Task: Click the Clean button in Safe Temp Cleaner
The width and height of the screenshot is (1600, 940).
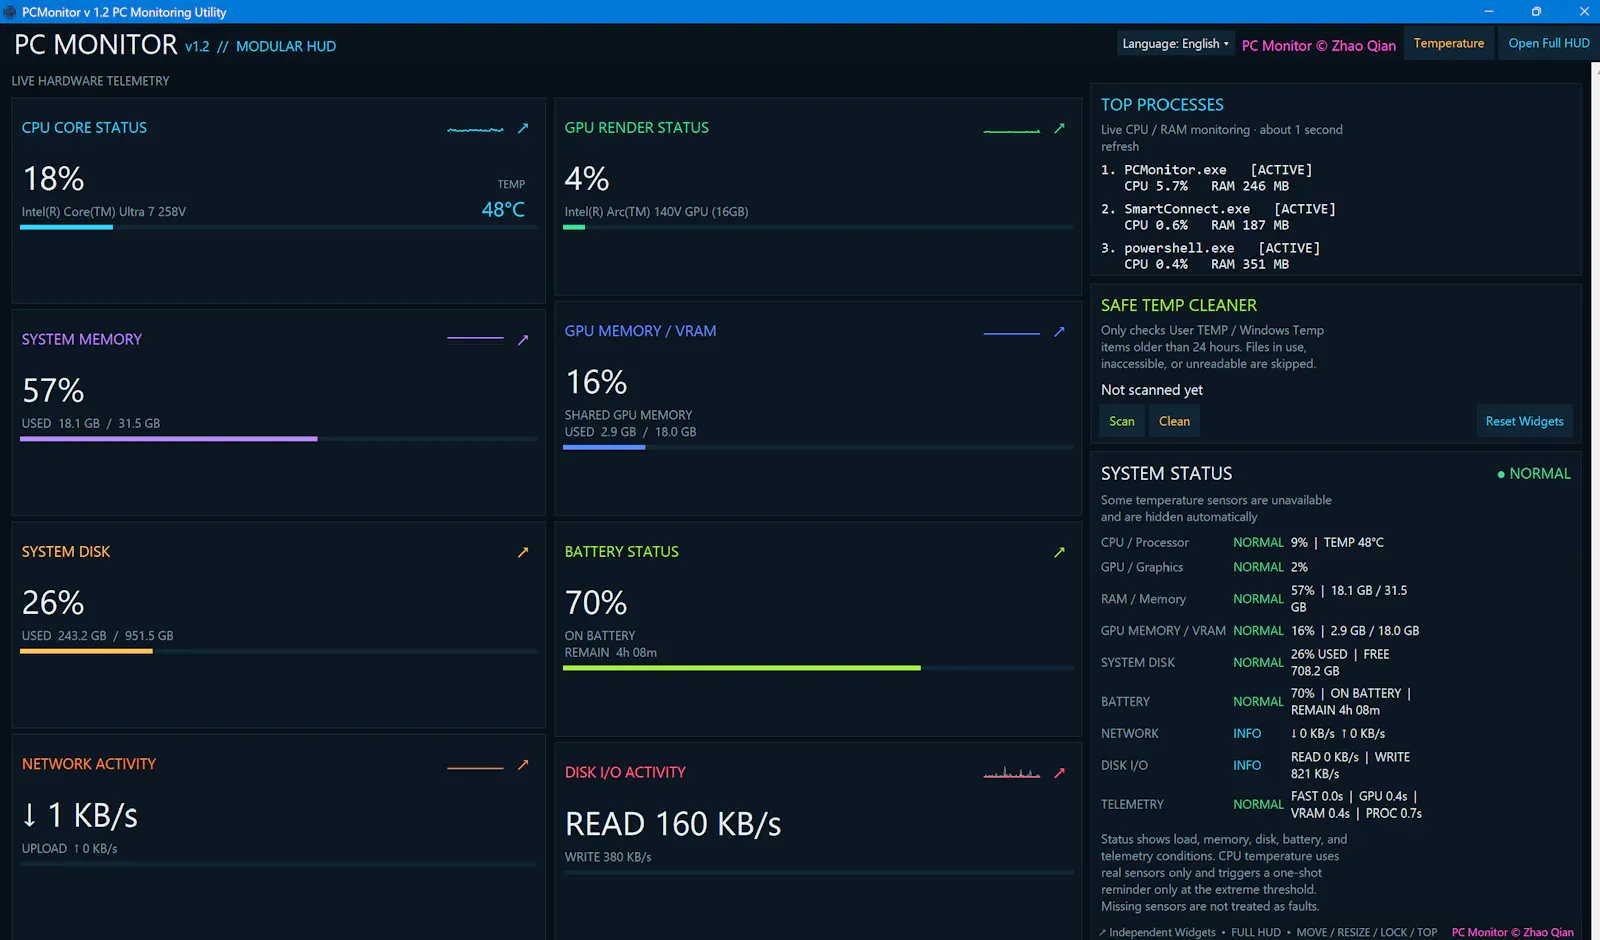Action: click(x=1174, y=421)
